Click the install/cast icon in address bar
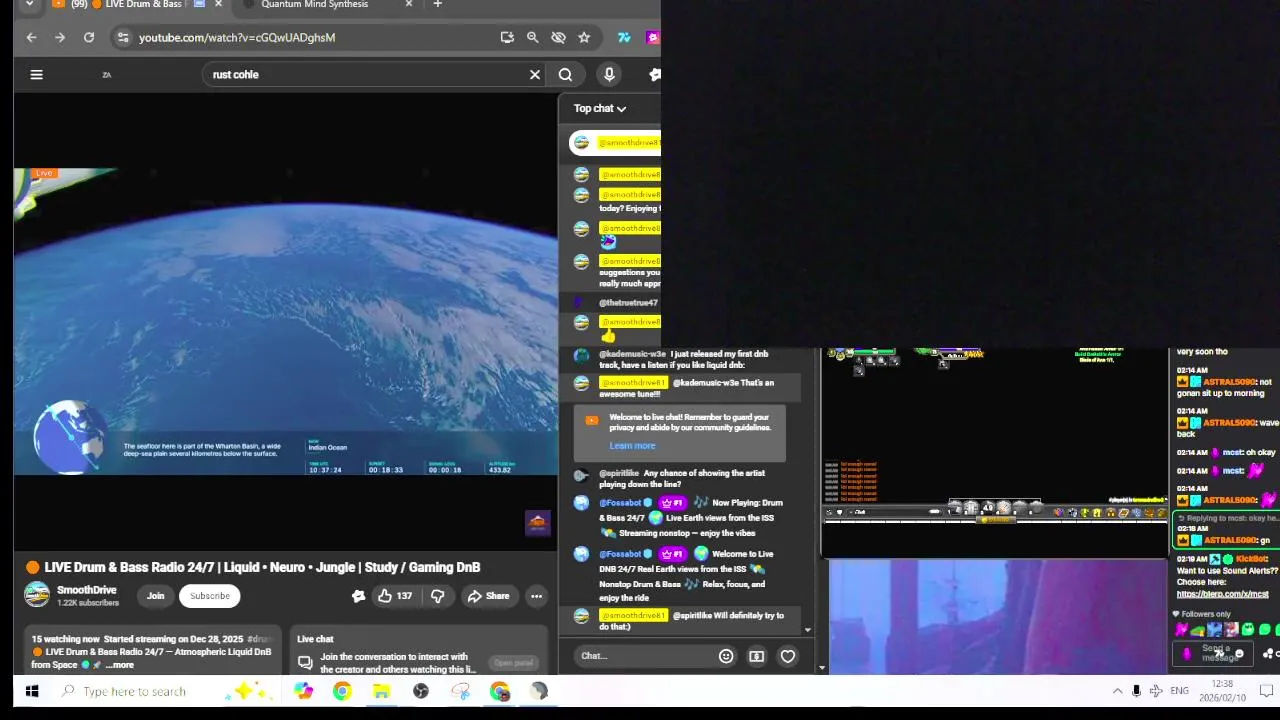 [507, 37]
